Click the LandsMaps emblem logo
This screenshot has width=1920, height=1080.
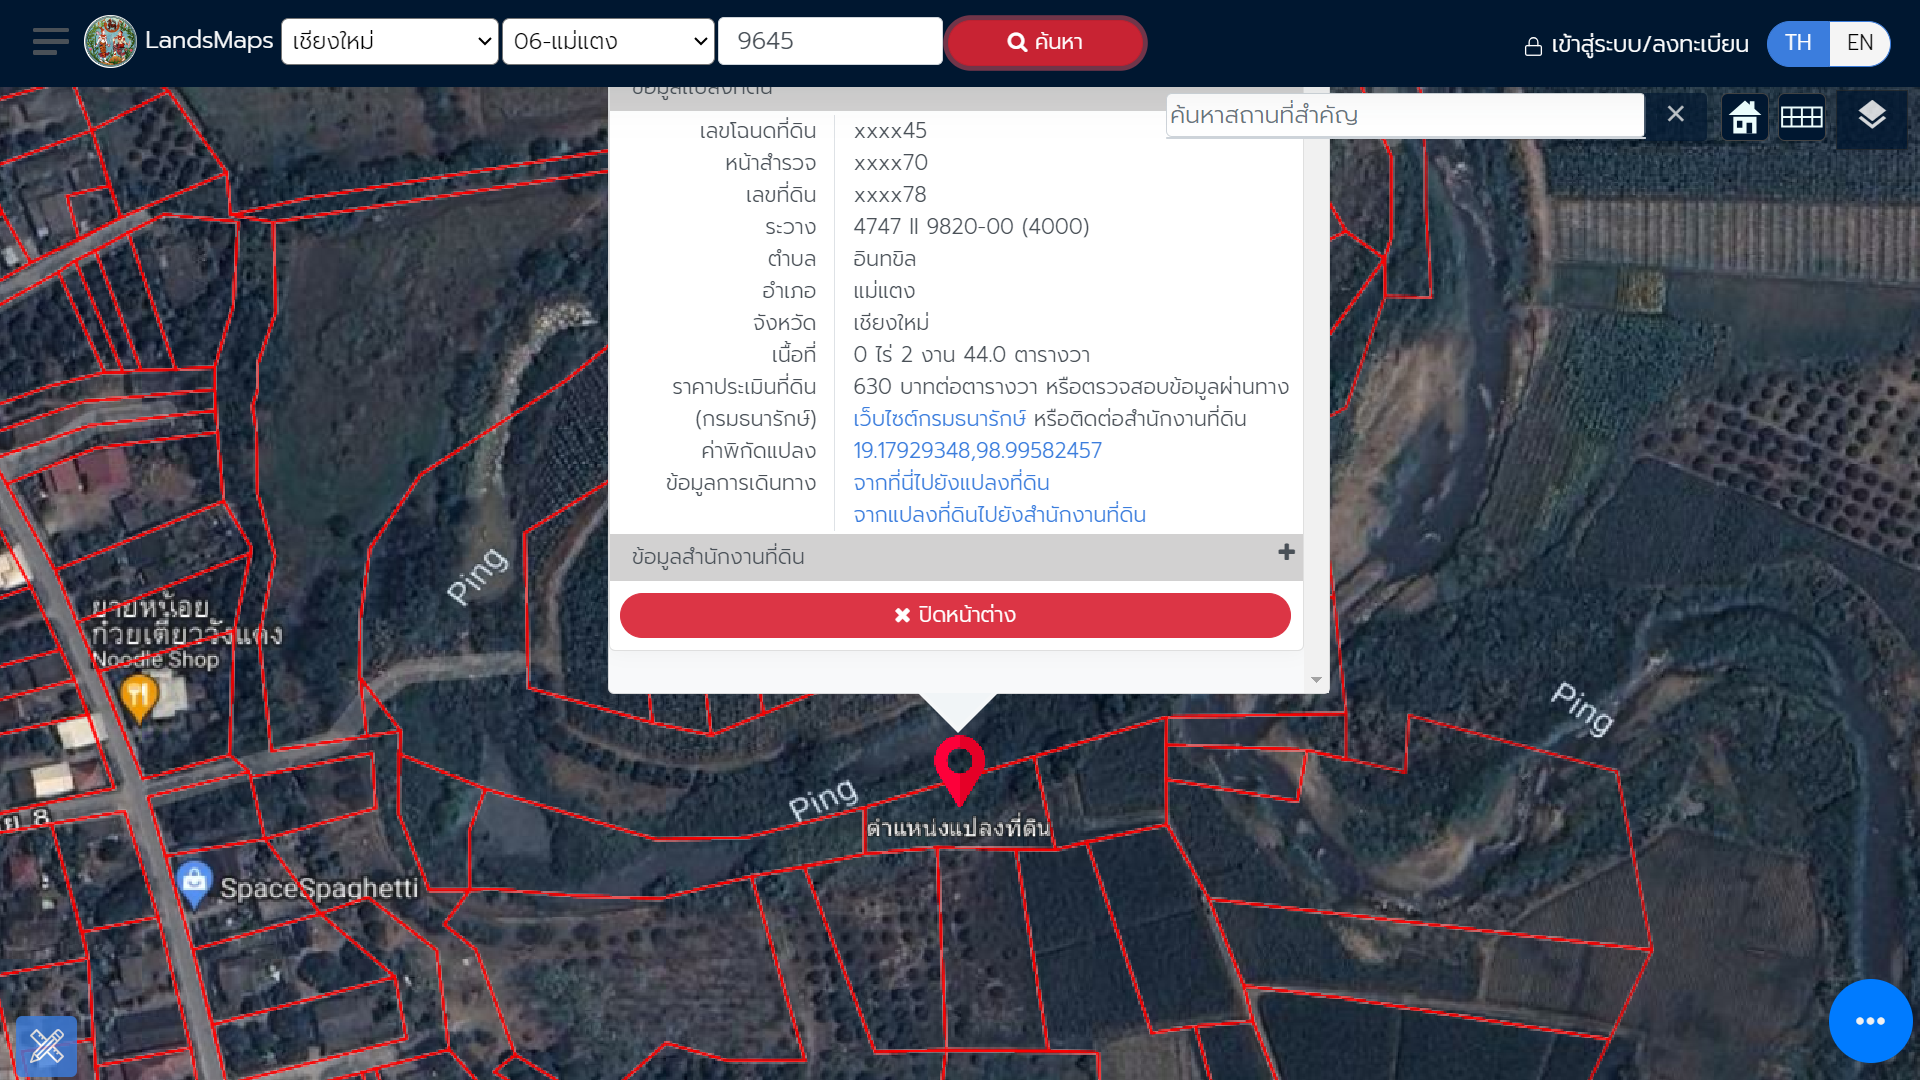(110, 42)
